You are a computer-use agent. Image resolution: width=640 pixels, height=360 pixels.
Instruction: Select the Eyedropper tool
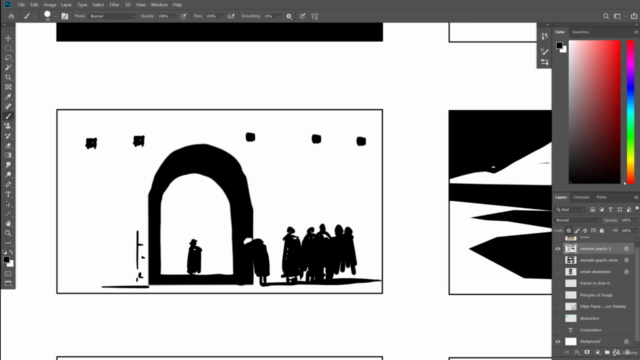tap(8, 97)
